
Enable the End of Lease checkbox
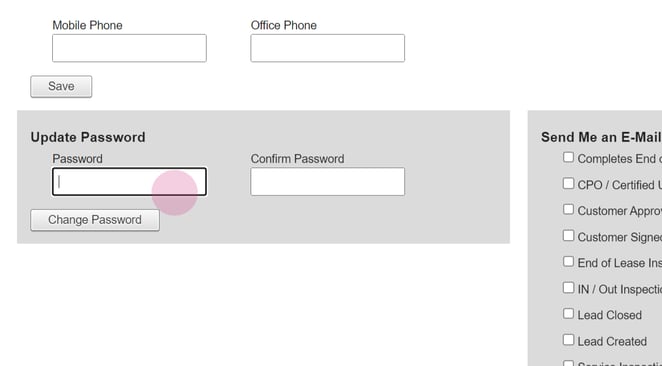pos(568,262)
